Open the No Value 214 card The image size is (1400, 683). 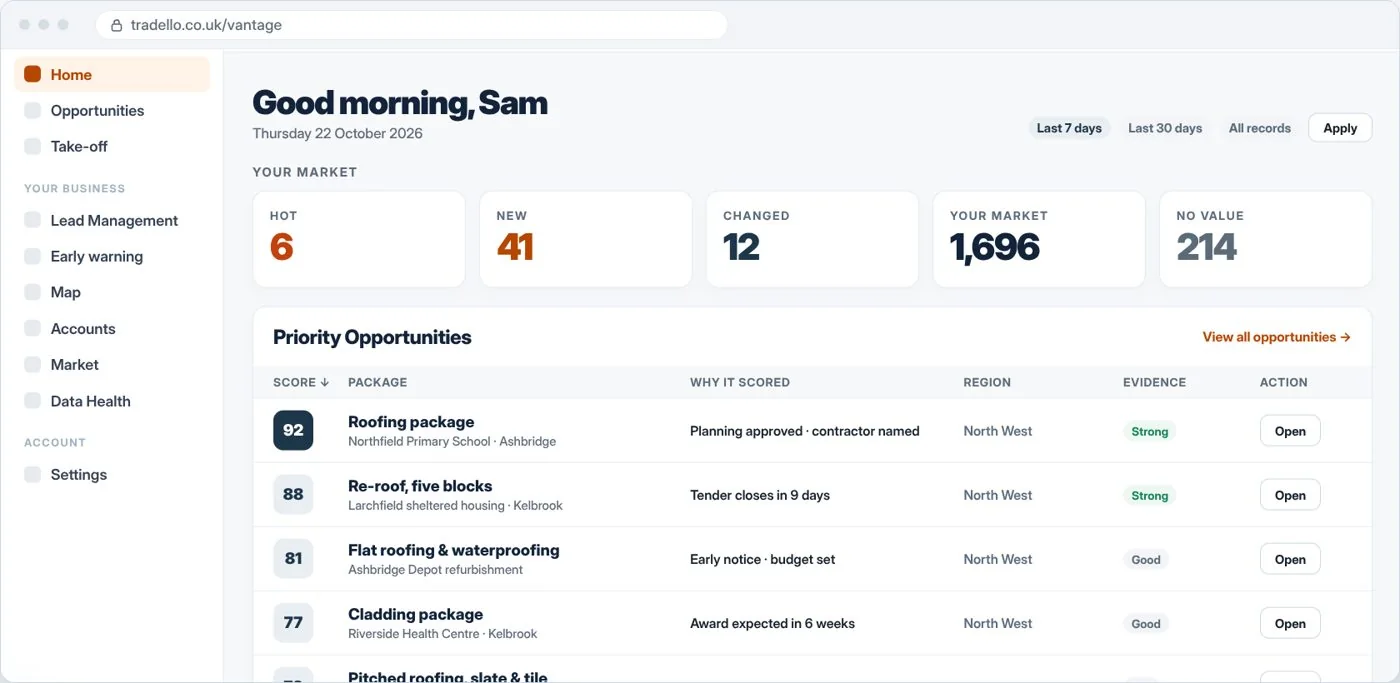tap(1266, 239)
